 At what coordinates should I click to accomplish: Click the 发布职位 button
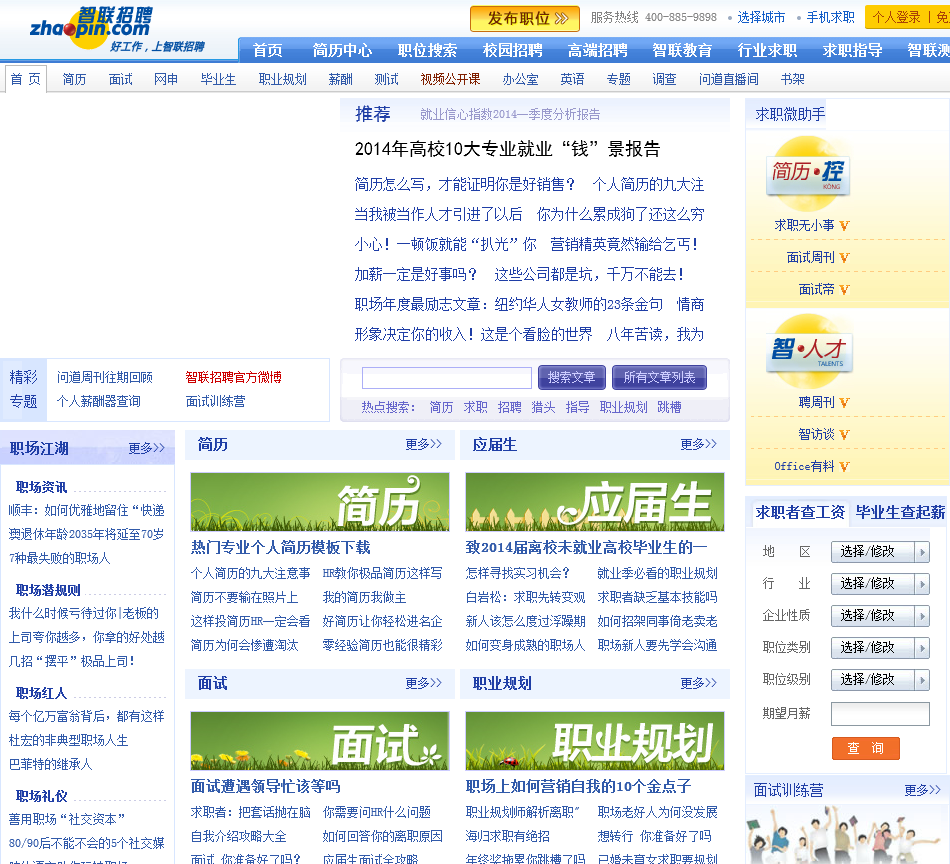(x=525, y=19)
